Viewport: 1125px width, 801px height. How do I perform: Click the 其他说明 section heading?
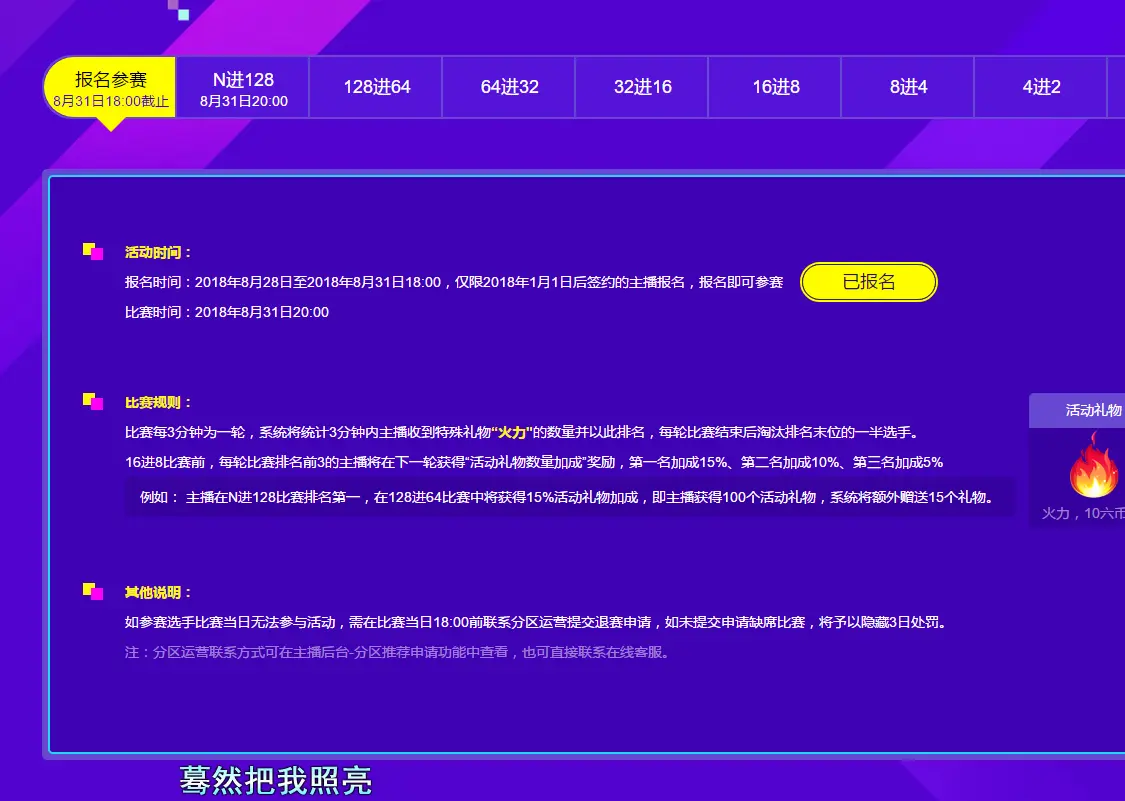click(158, 593)
